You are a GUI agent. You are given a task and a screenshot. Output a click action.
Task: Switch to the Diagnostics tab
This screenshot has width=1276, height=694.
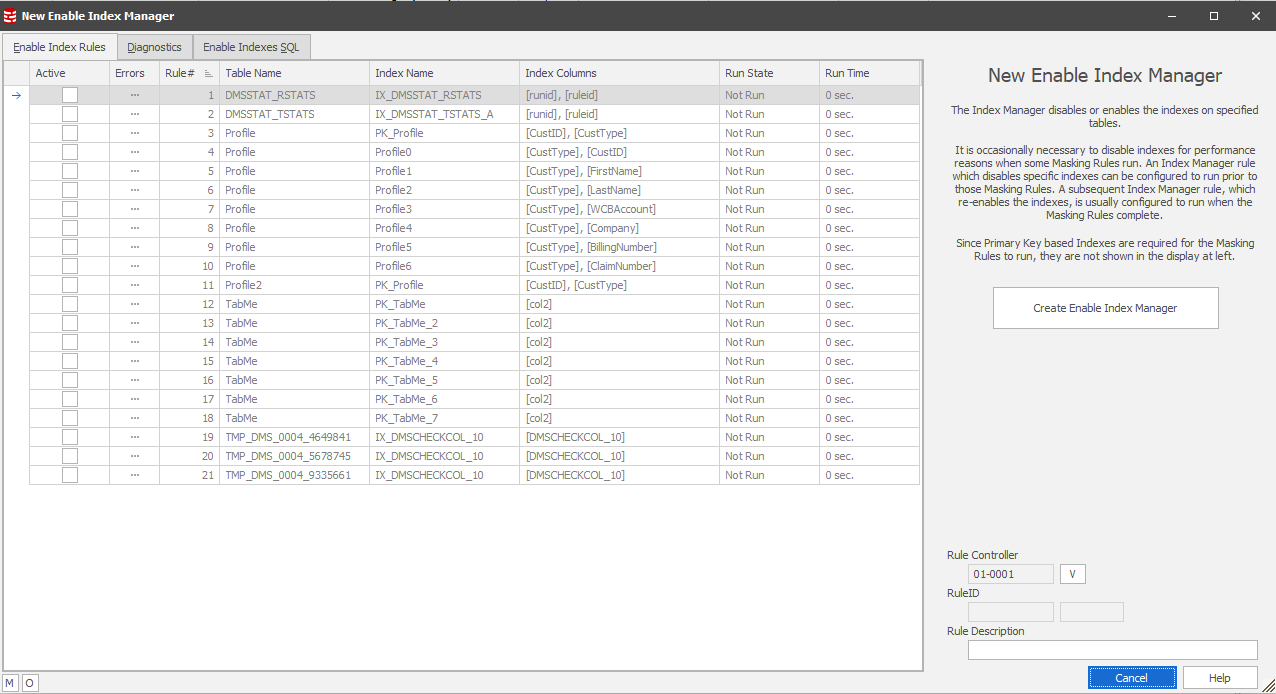(x=154, y=47)
